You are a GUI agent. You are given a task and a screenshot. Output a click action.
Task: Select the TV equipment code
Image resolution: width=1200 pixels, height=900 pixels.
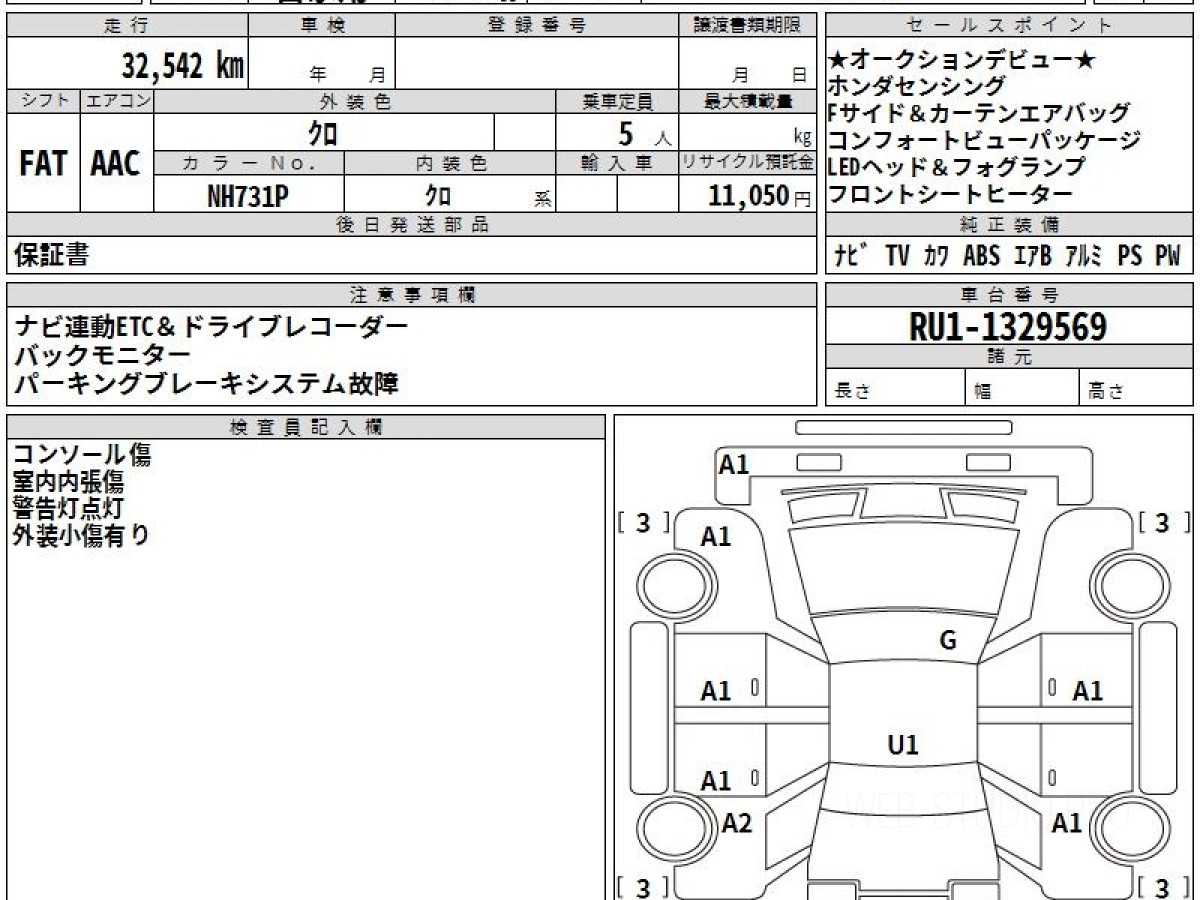897,256
